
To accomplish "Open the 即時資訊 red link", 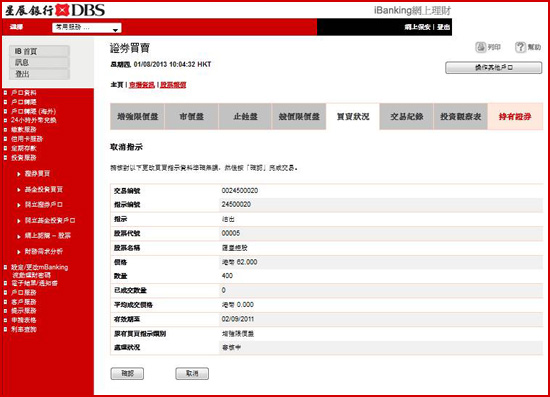I will click(142, 85).
